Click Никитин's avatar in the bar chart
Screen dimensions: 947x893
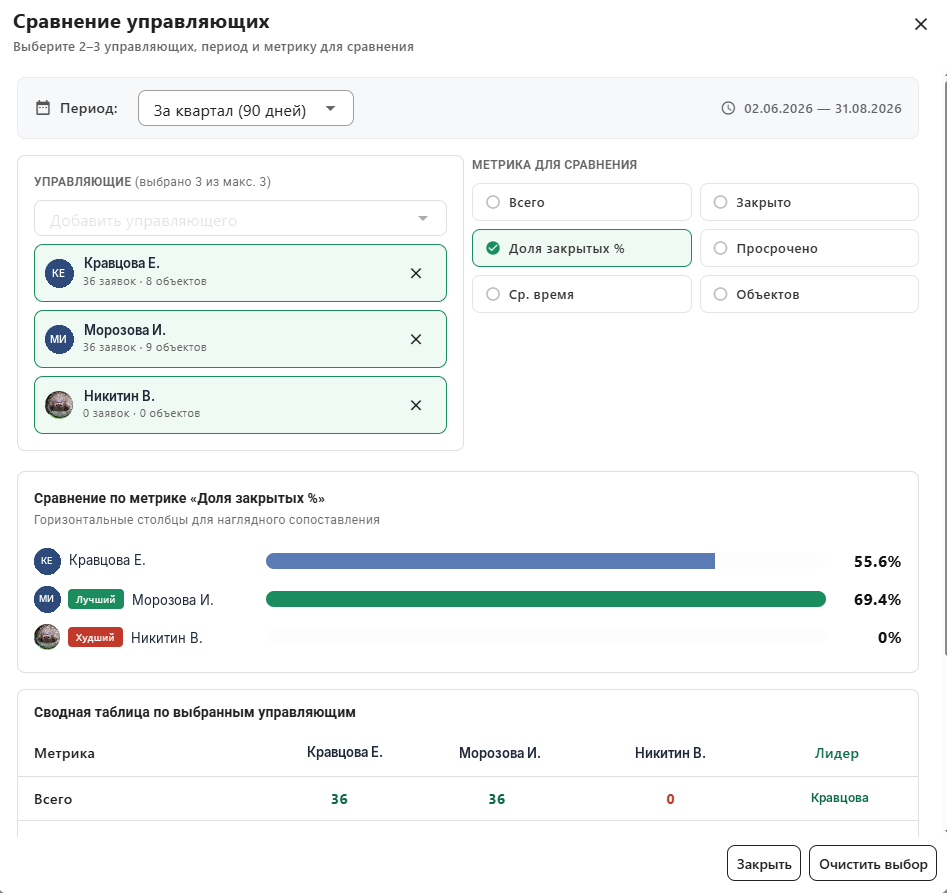tap(47, 637)
